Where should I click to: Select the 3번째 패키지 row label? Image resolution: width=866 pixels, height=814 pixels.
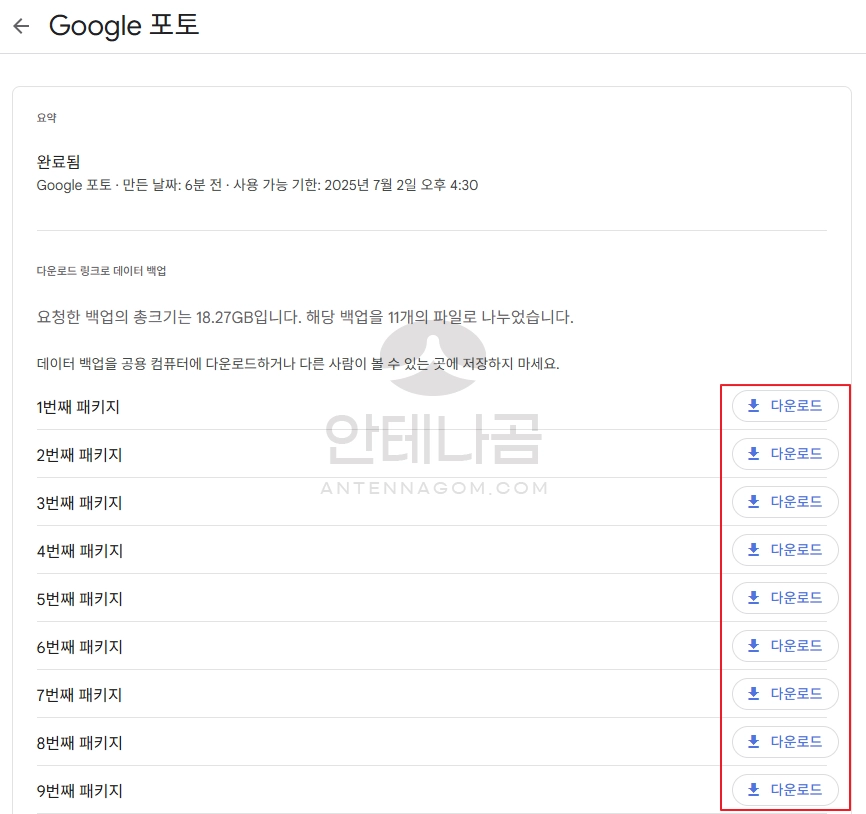[79, 503]
